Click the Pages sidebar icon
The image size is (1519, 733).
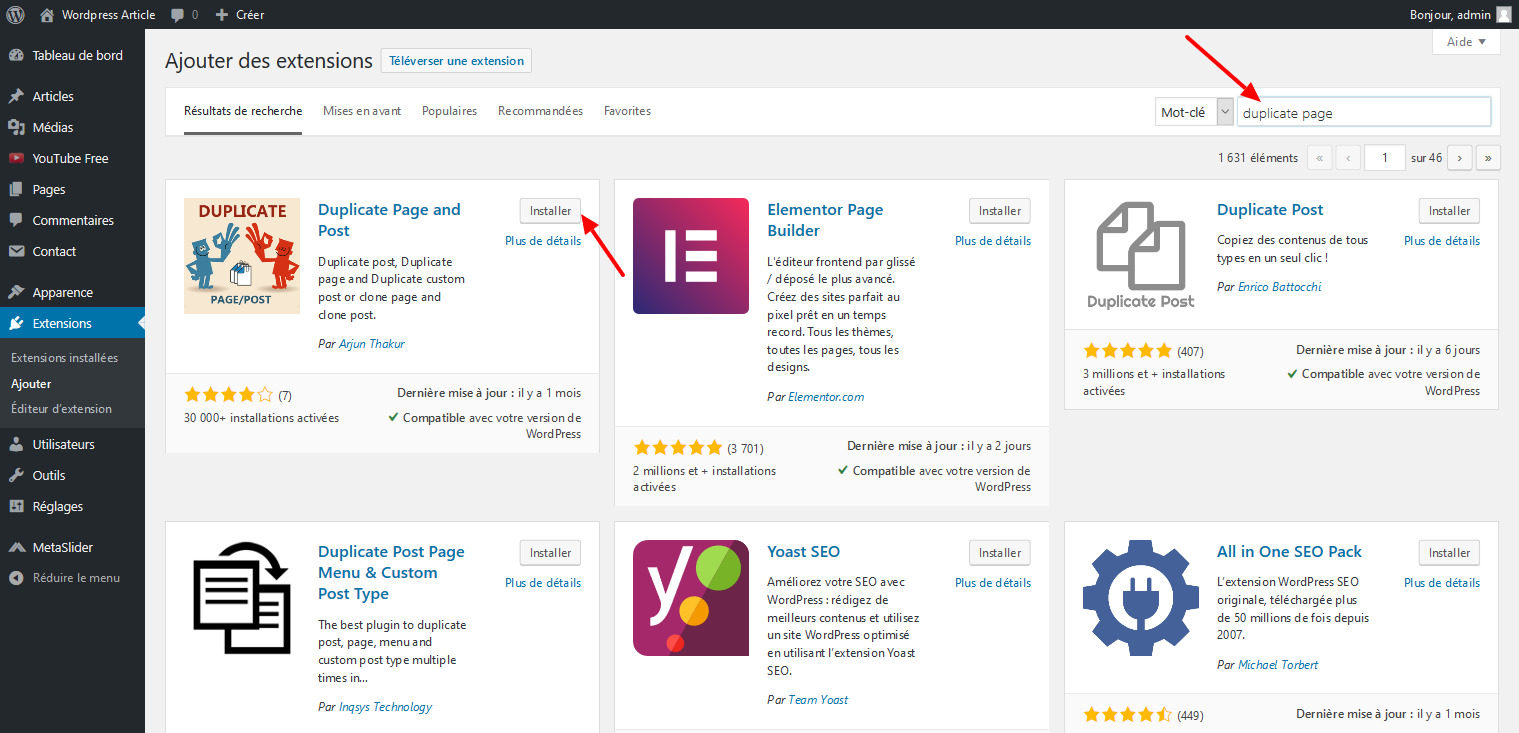pyautogui.click(x=16, y=189)
